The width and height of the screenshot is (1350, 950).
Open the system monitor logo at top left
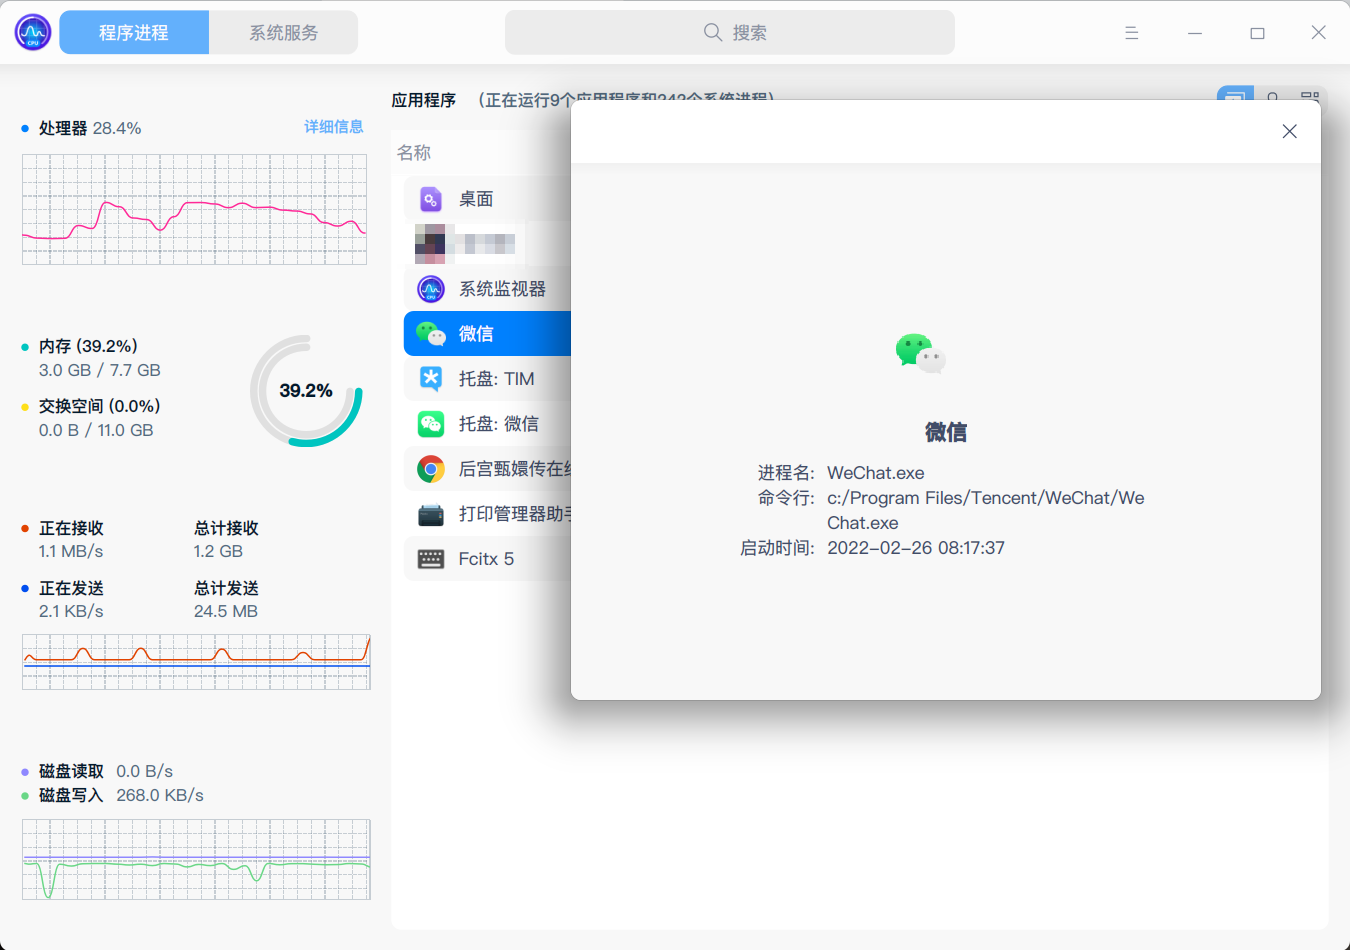click(x=32, y=32)
